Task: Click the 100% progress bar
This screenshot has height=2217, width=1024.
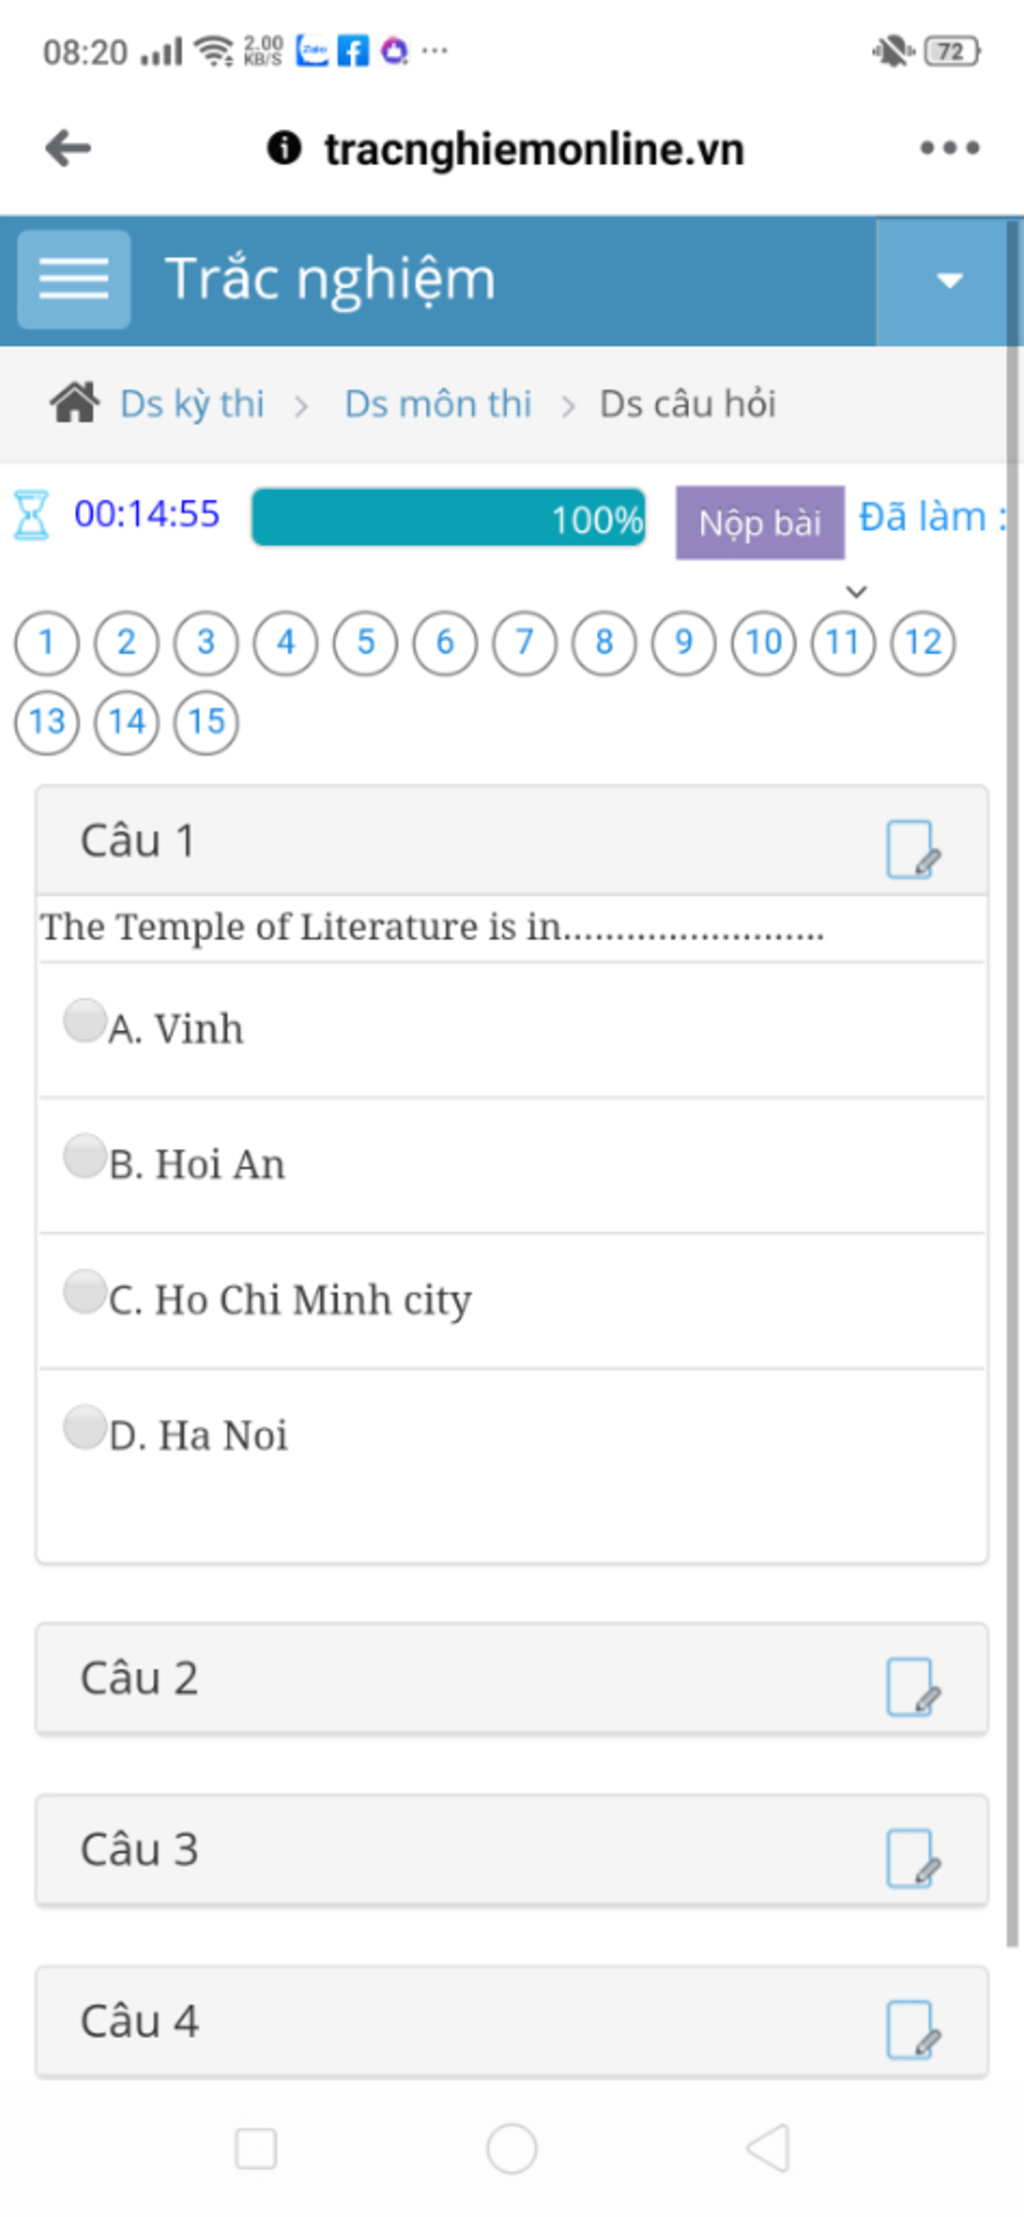Action: (x=449, y=518)
